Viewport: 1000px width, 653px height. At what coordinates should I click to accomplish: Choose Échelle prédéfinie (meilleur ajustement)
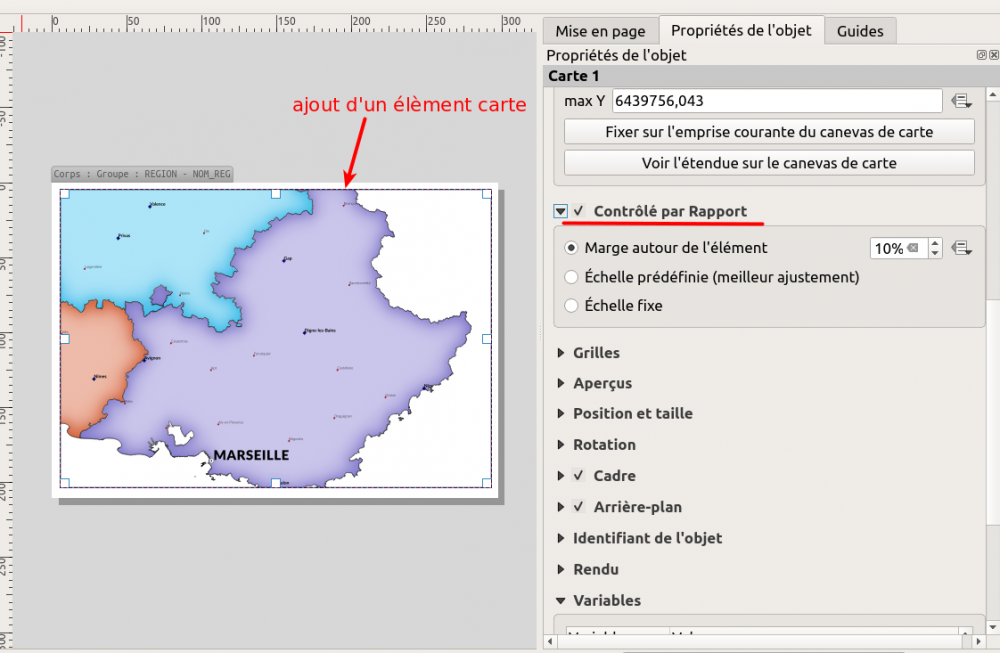click(x=570, y=277)
